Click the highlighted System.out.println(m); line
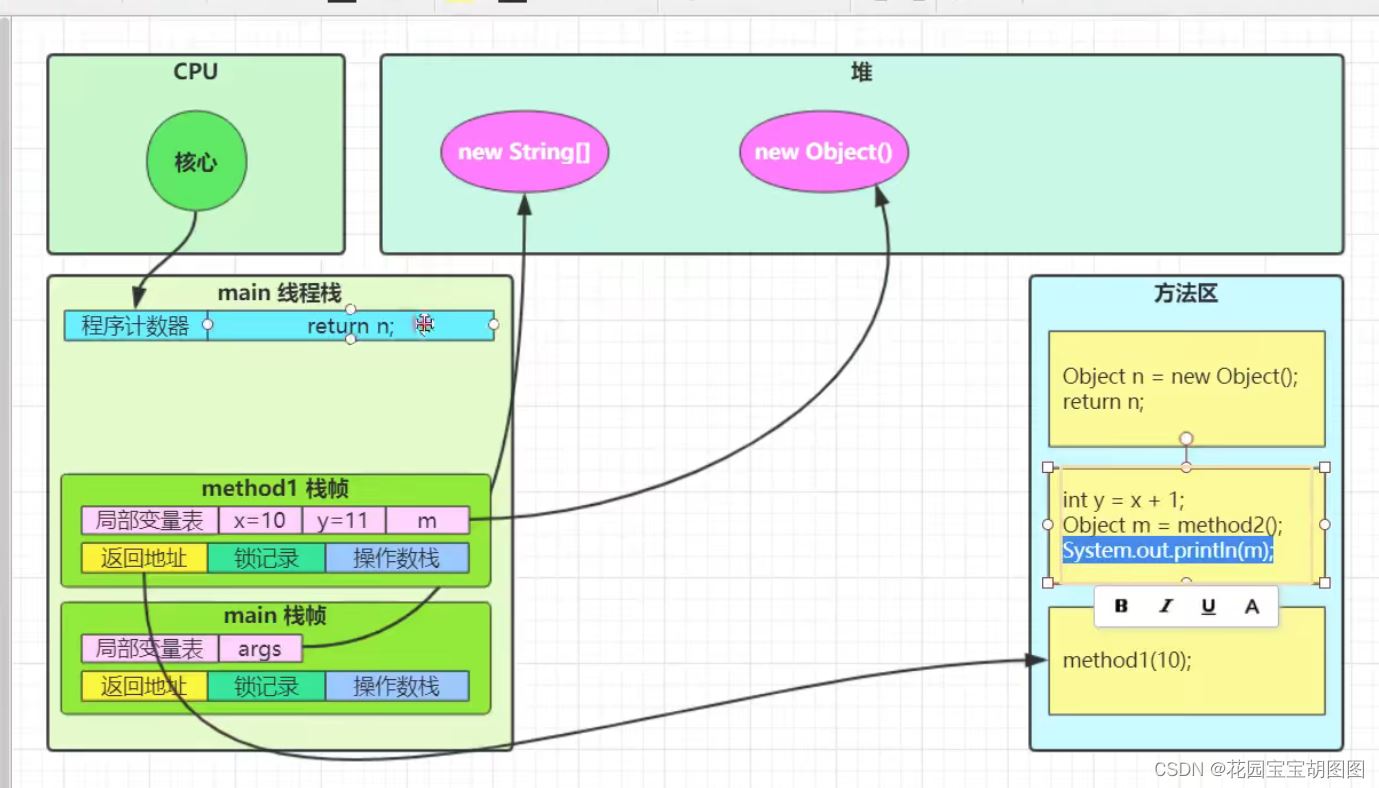 point(1168,550)
